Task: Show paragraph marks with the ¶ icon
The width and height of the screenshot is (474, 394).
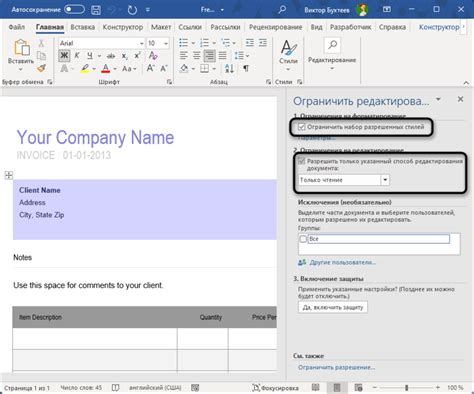Action: 246,68
